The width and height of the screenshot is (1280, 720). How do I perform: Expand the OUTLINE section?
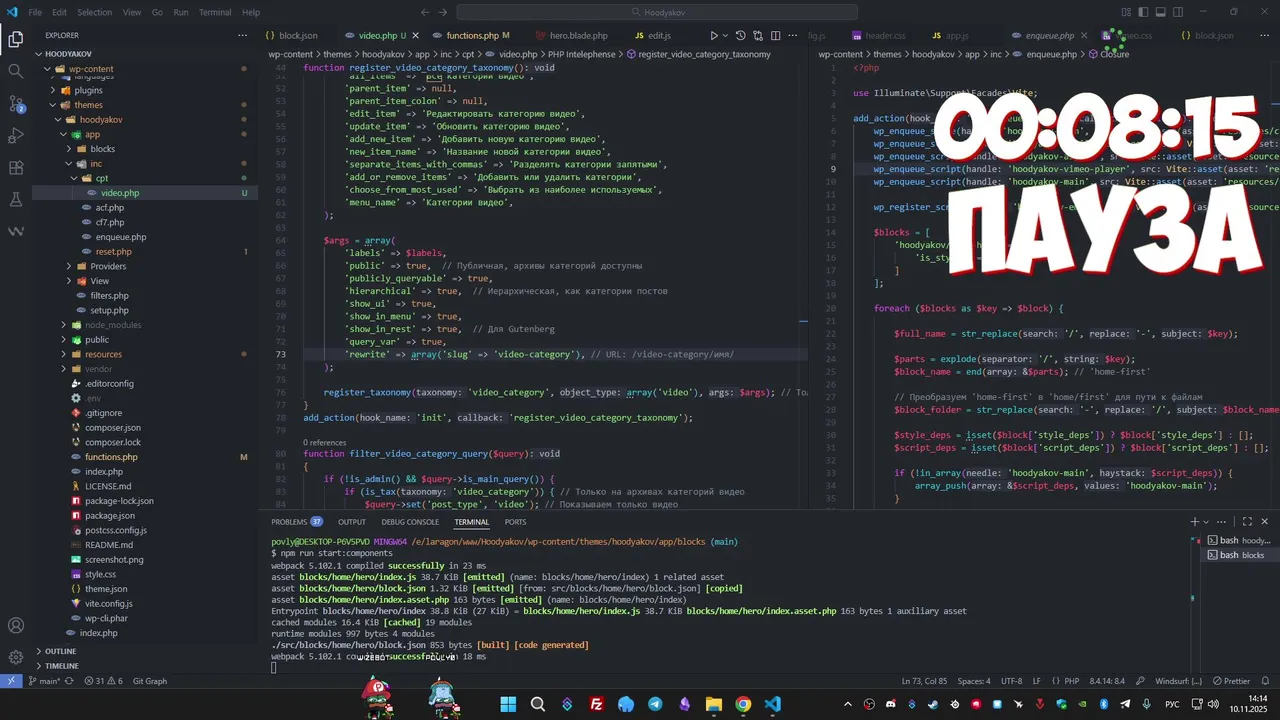[x=145, y=651]
